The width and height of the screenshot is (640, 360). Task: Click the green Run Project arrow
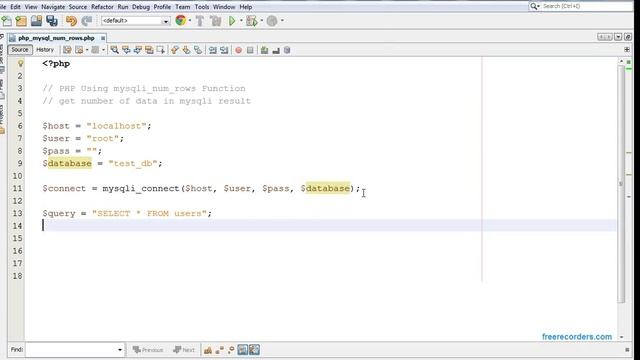232,21
